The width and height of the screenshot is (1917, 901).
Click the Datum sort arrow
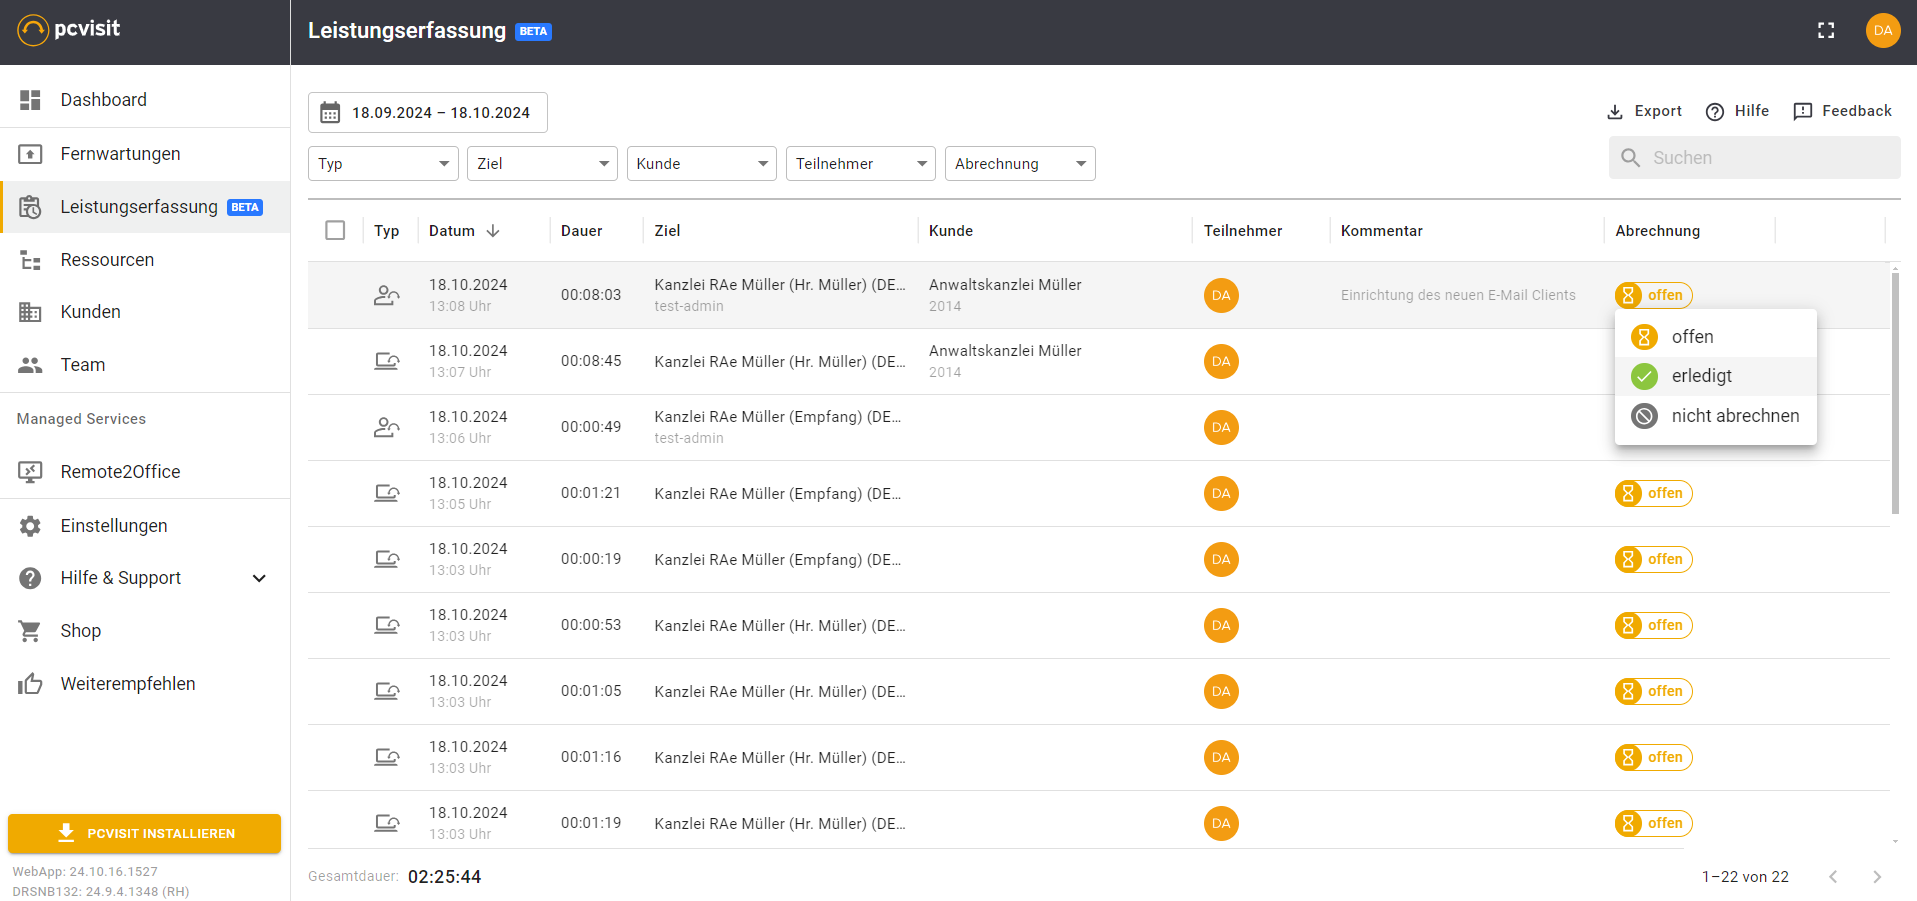tap(493, 231)
